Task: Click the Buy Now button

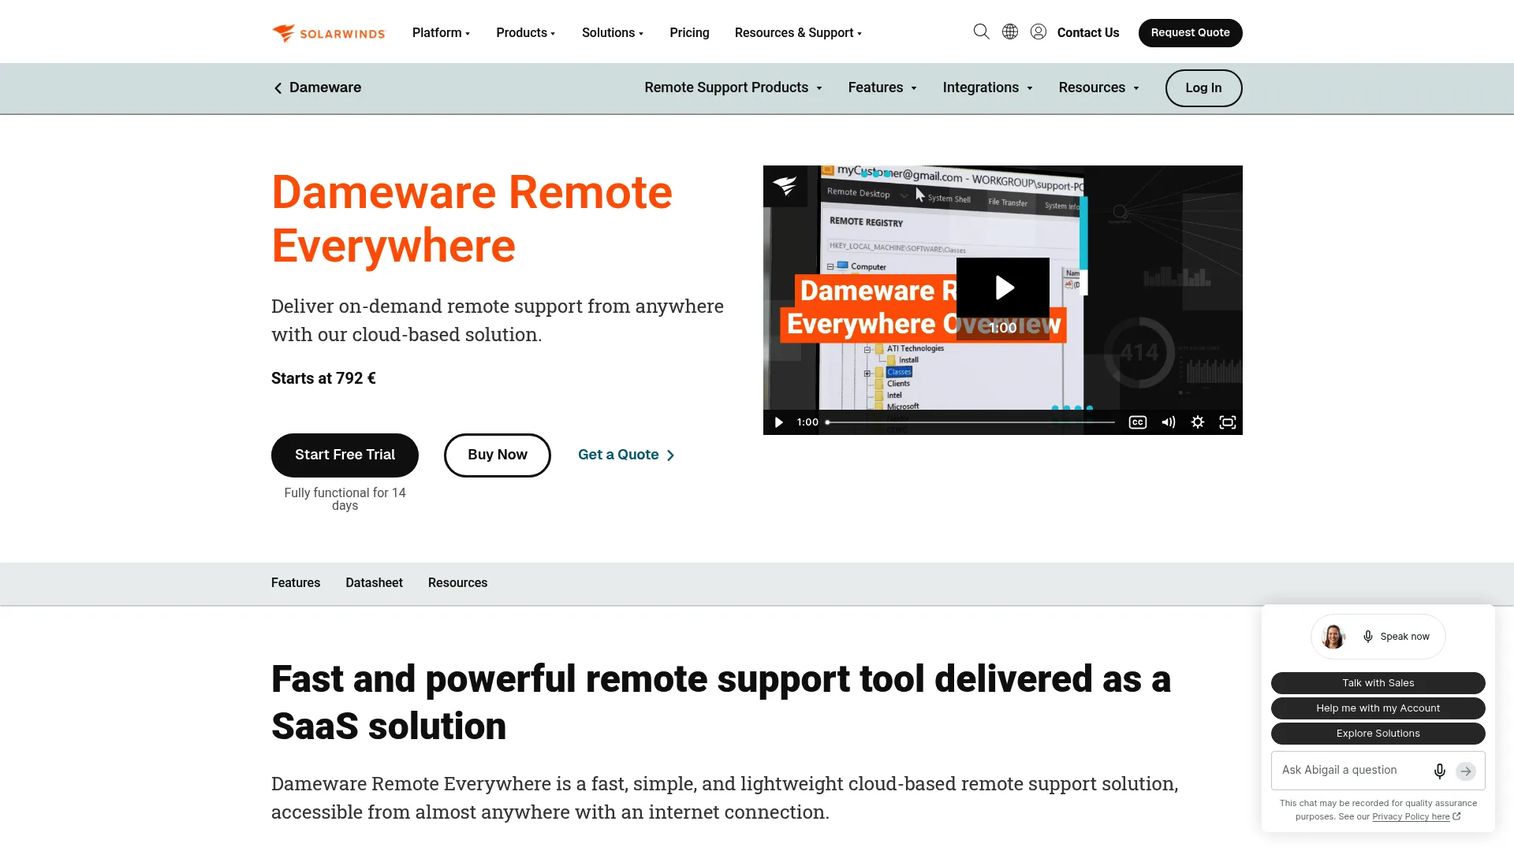Action: (497, 455)
